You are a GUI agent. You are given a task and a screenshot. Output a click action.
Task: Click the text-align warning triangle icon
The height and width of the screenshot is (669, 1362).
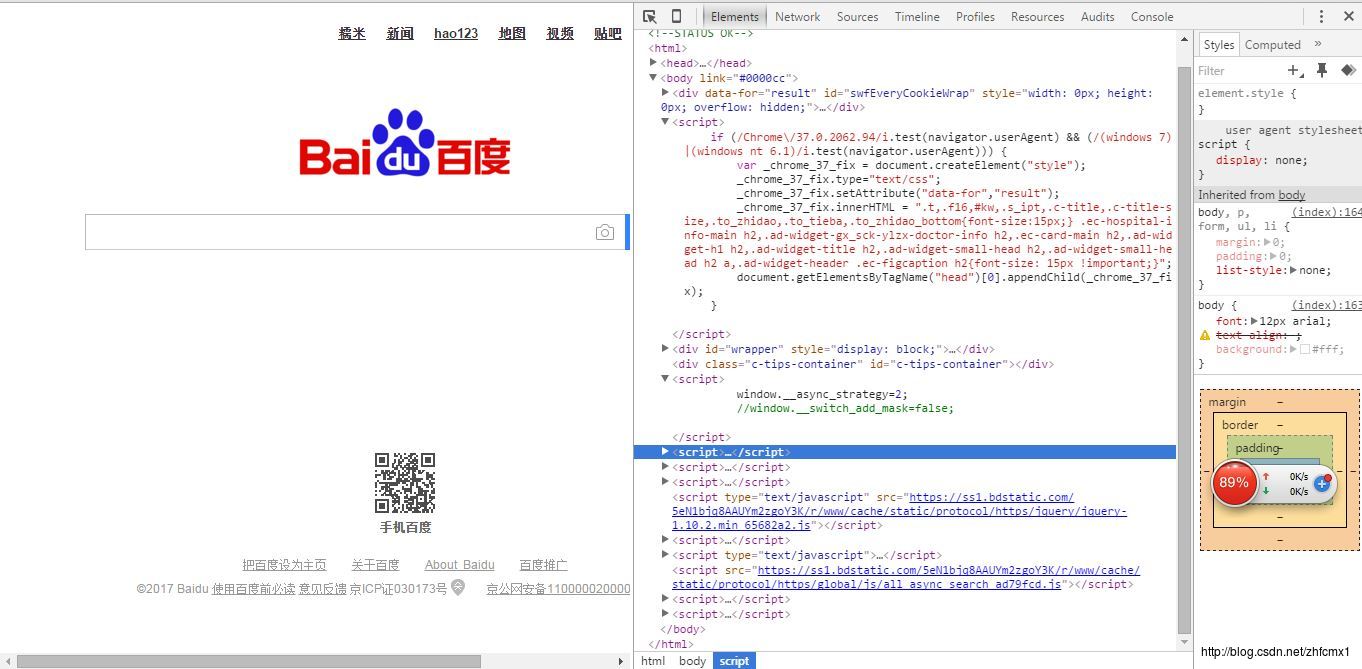(x=1205, y=336)
